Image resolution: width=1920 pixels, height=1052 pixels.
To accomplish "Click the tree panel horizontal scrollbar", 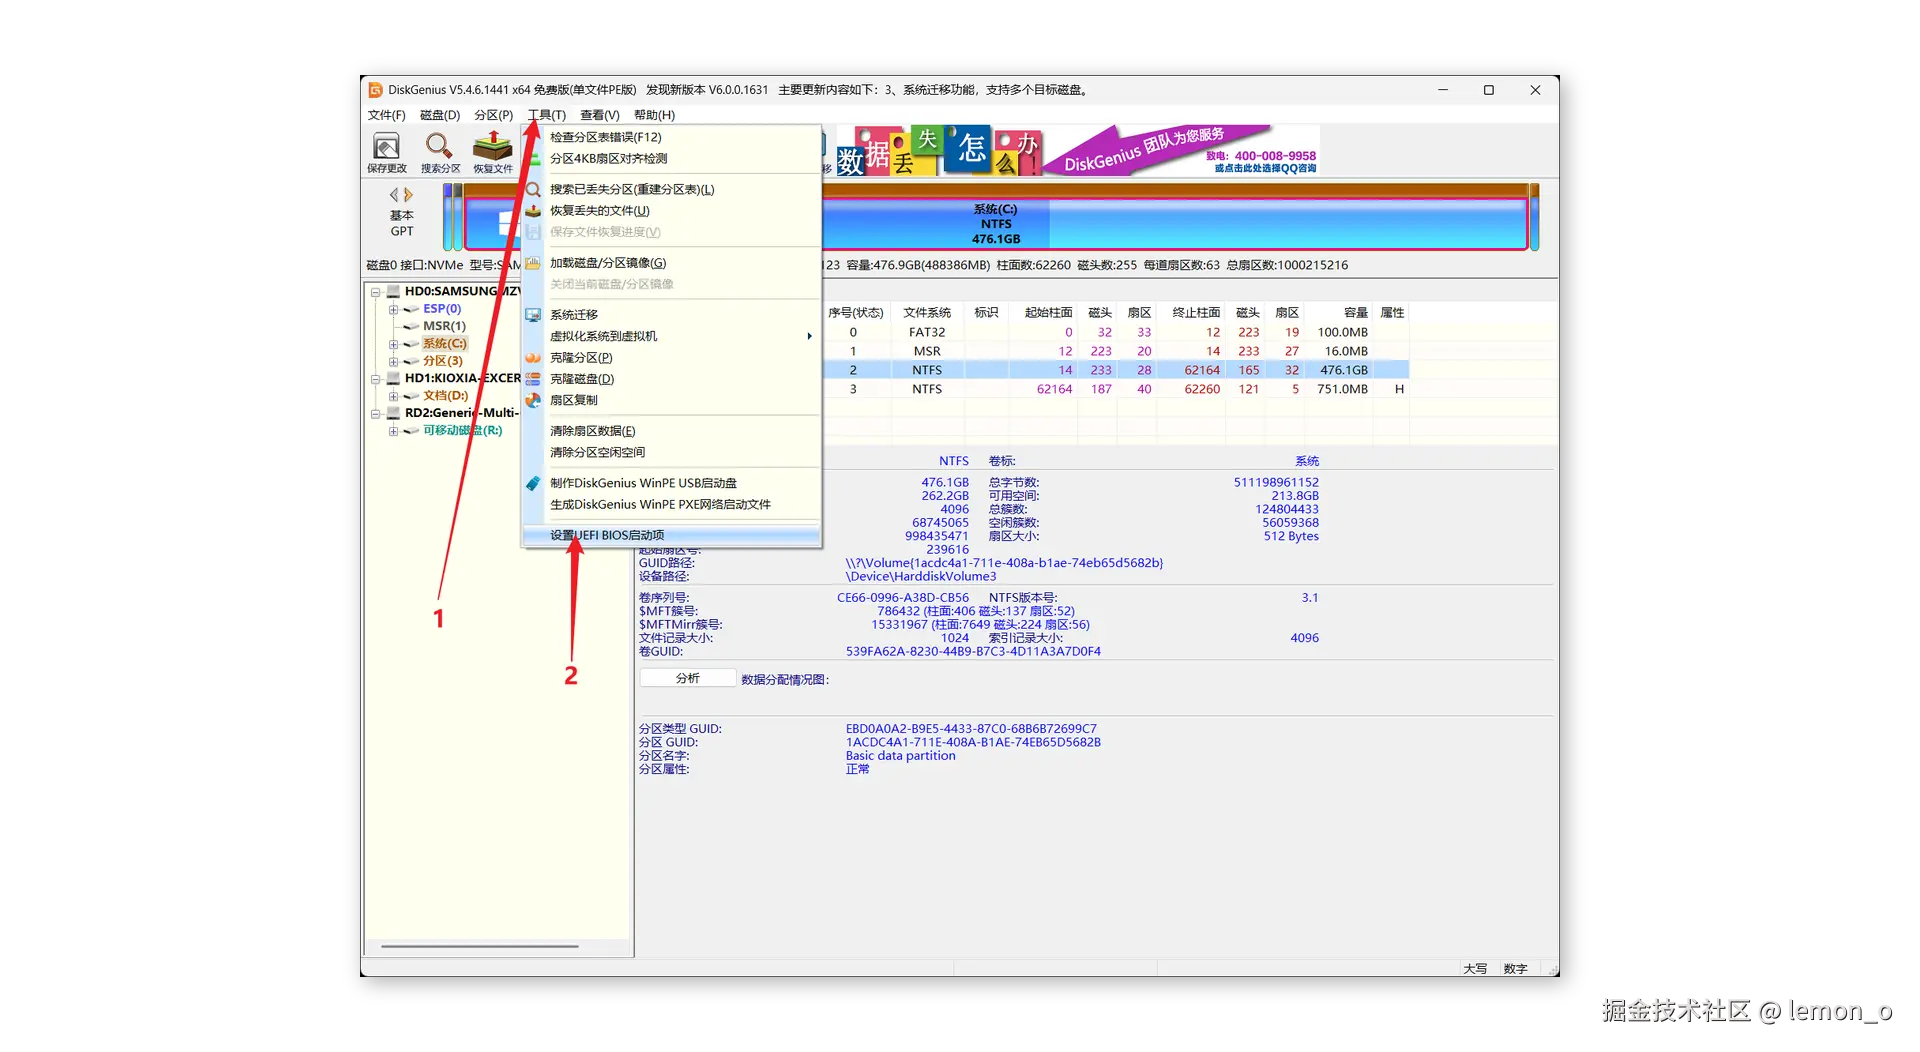I will click(480, 946).
